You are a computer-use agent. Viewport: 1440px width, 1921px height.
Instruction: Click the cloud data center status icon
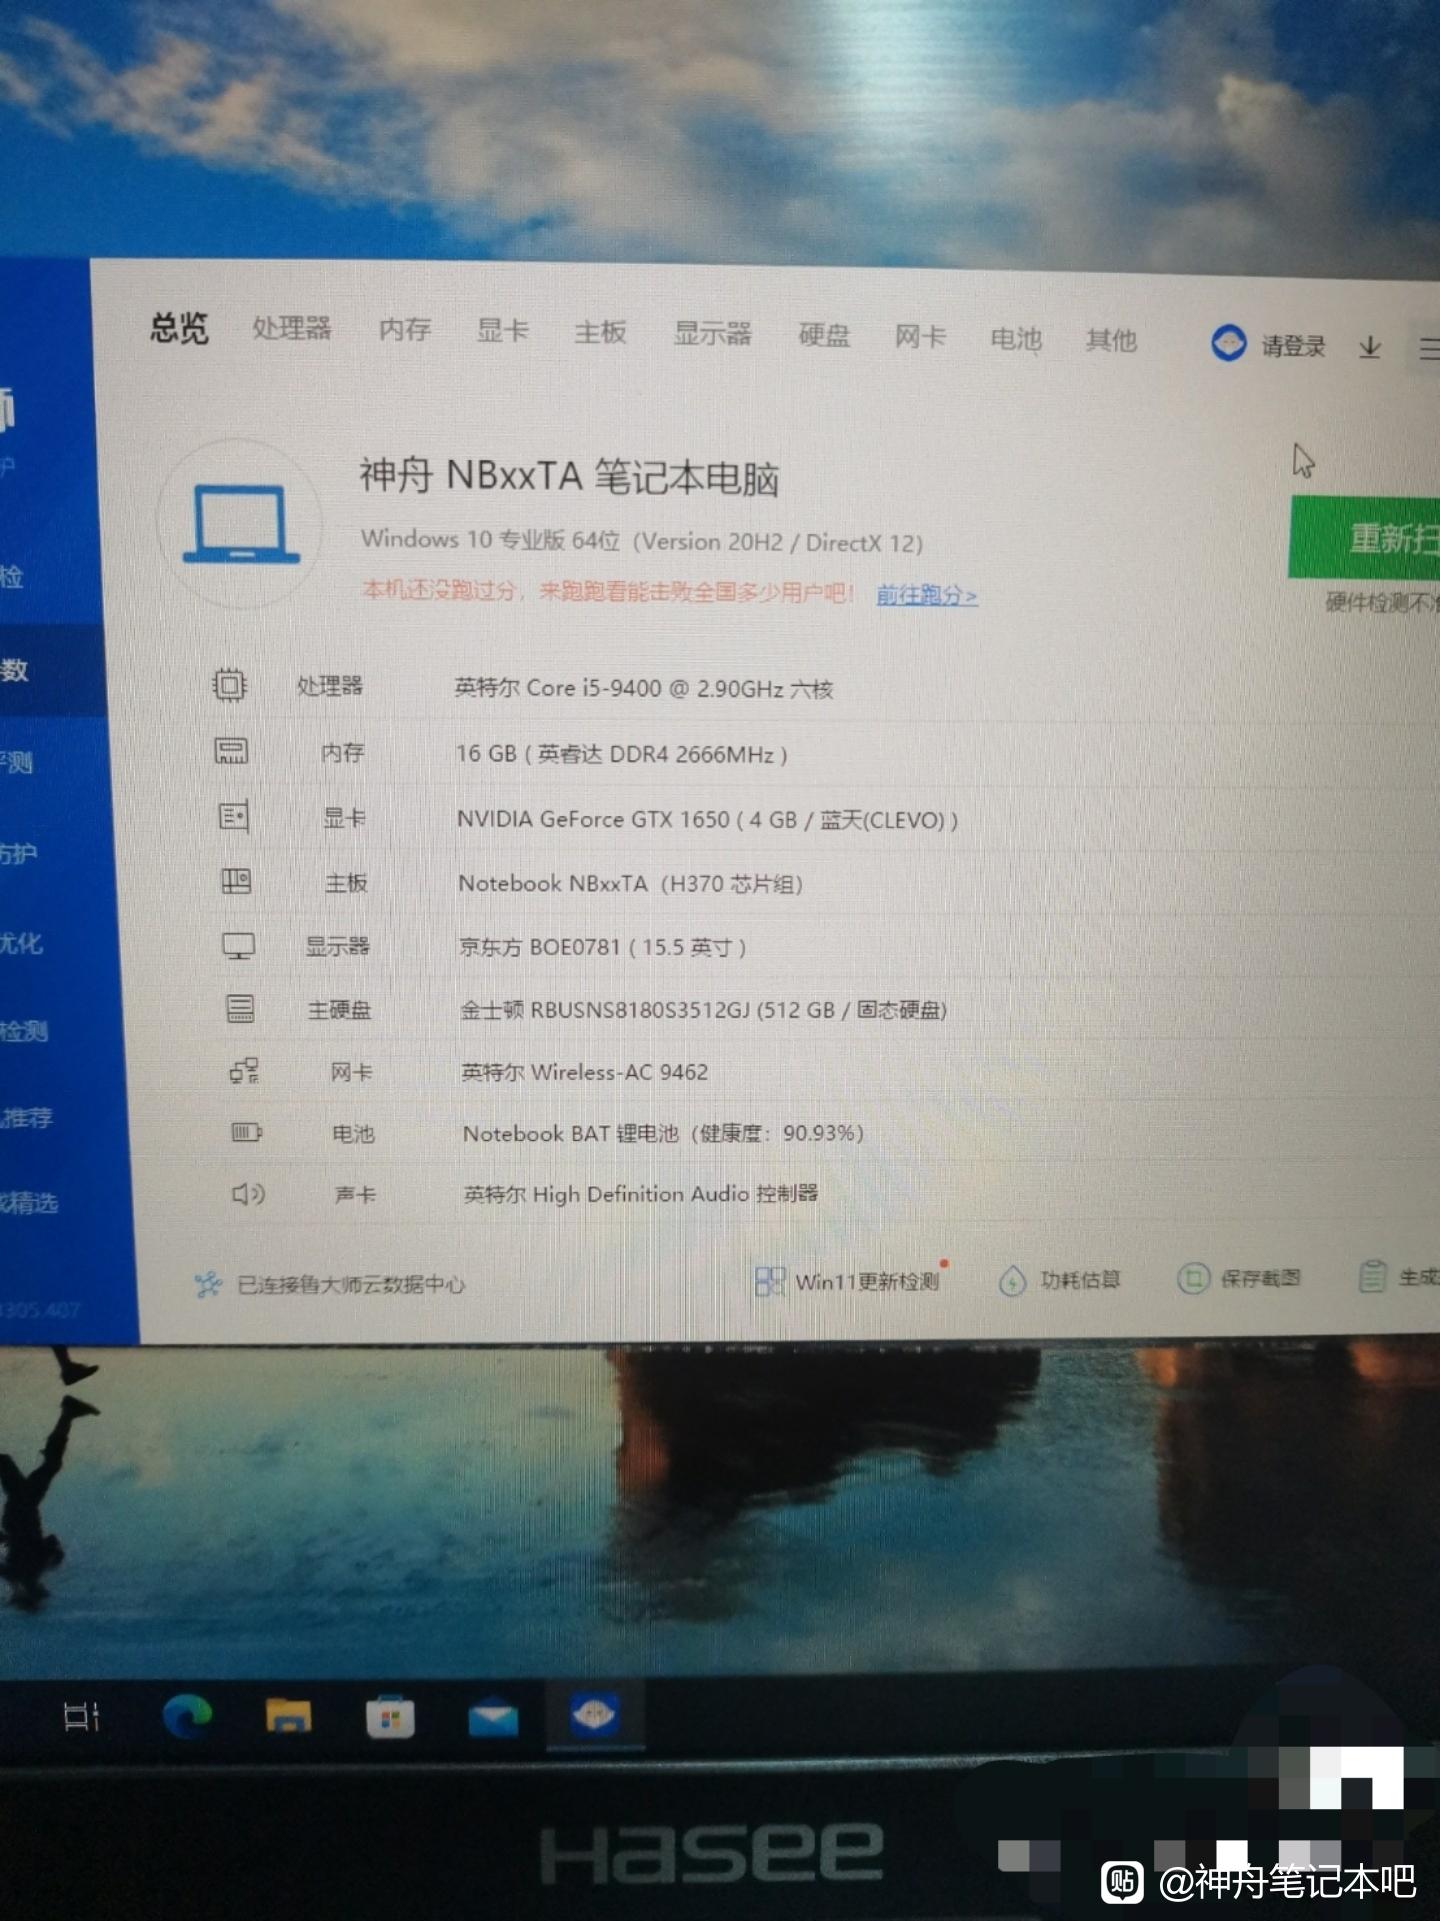[208, 1284]
